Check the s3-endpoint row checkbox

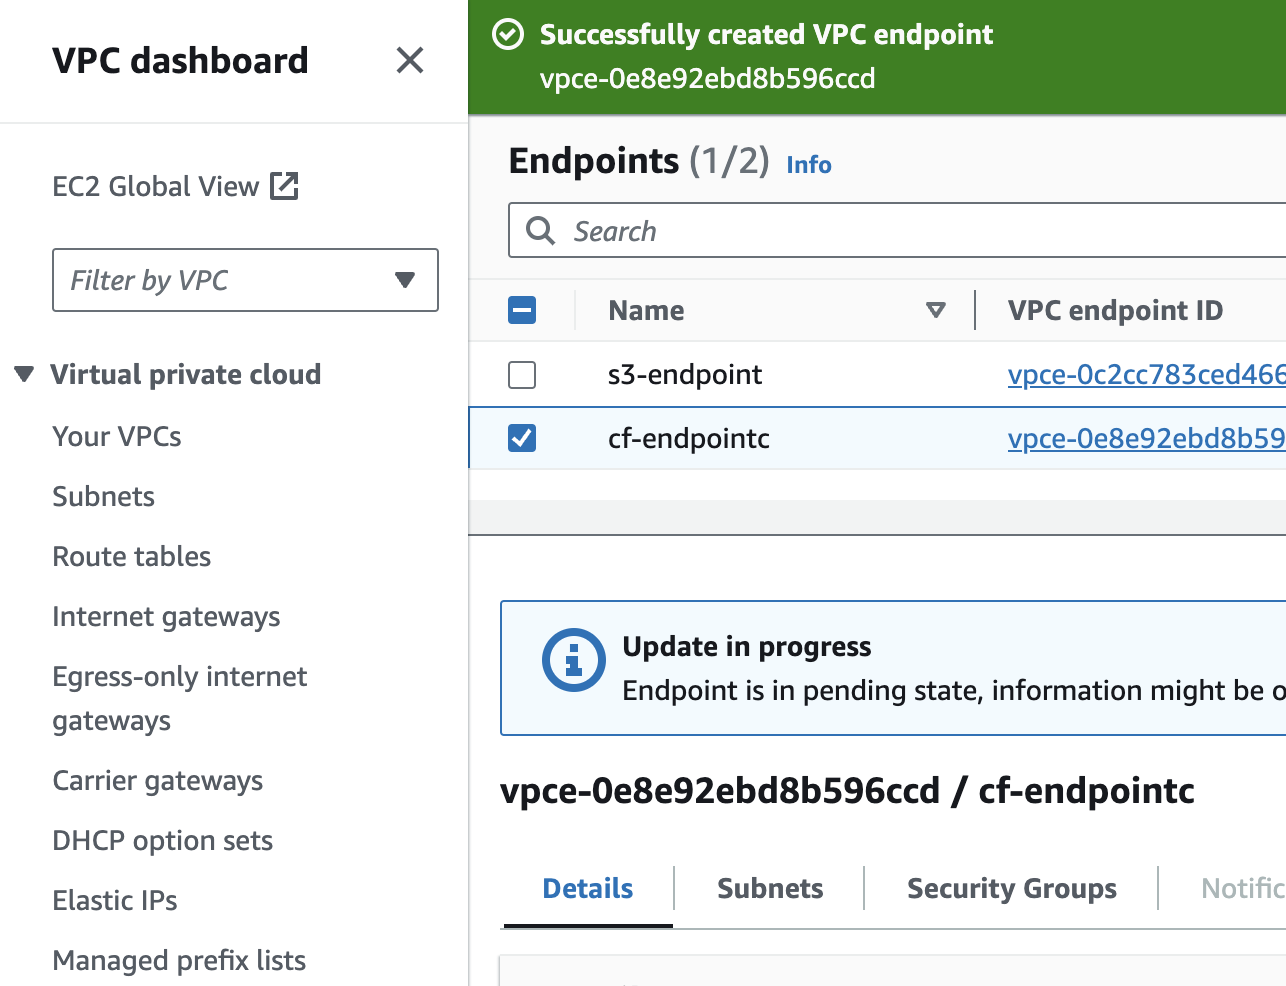pos(522,375)
